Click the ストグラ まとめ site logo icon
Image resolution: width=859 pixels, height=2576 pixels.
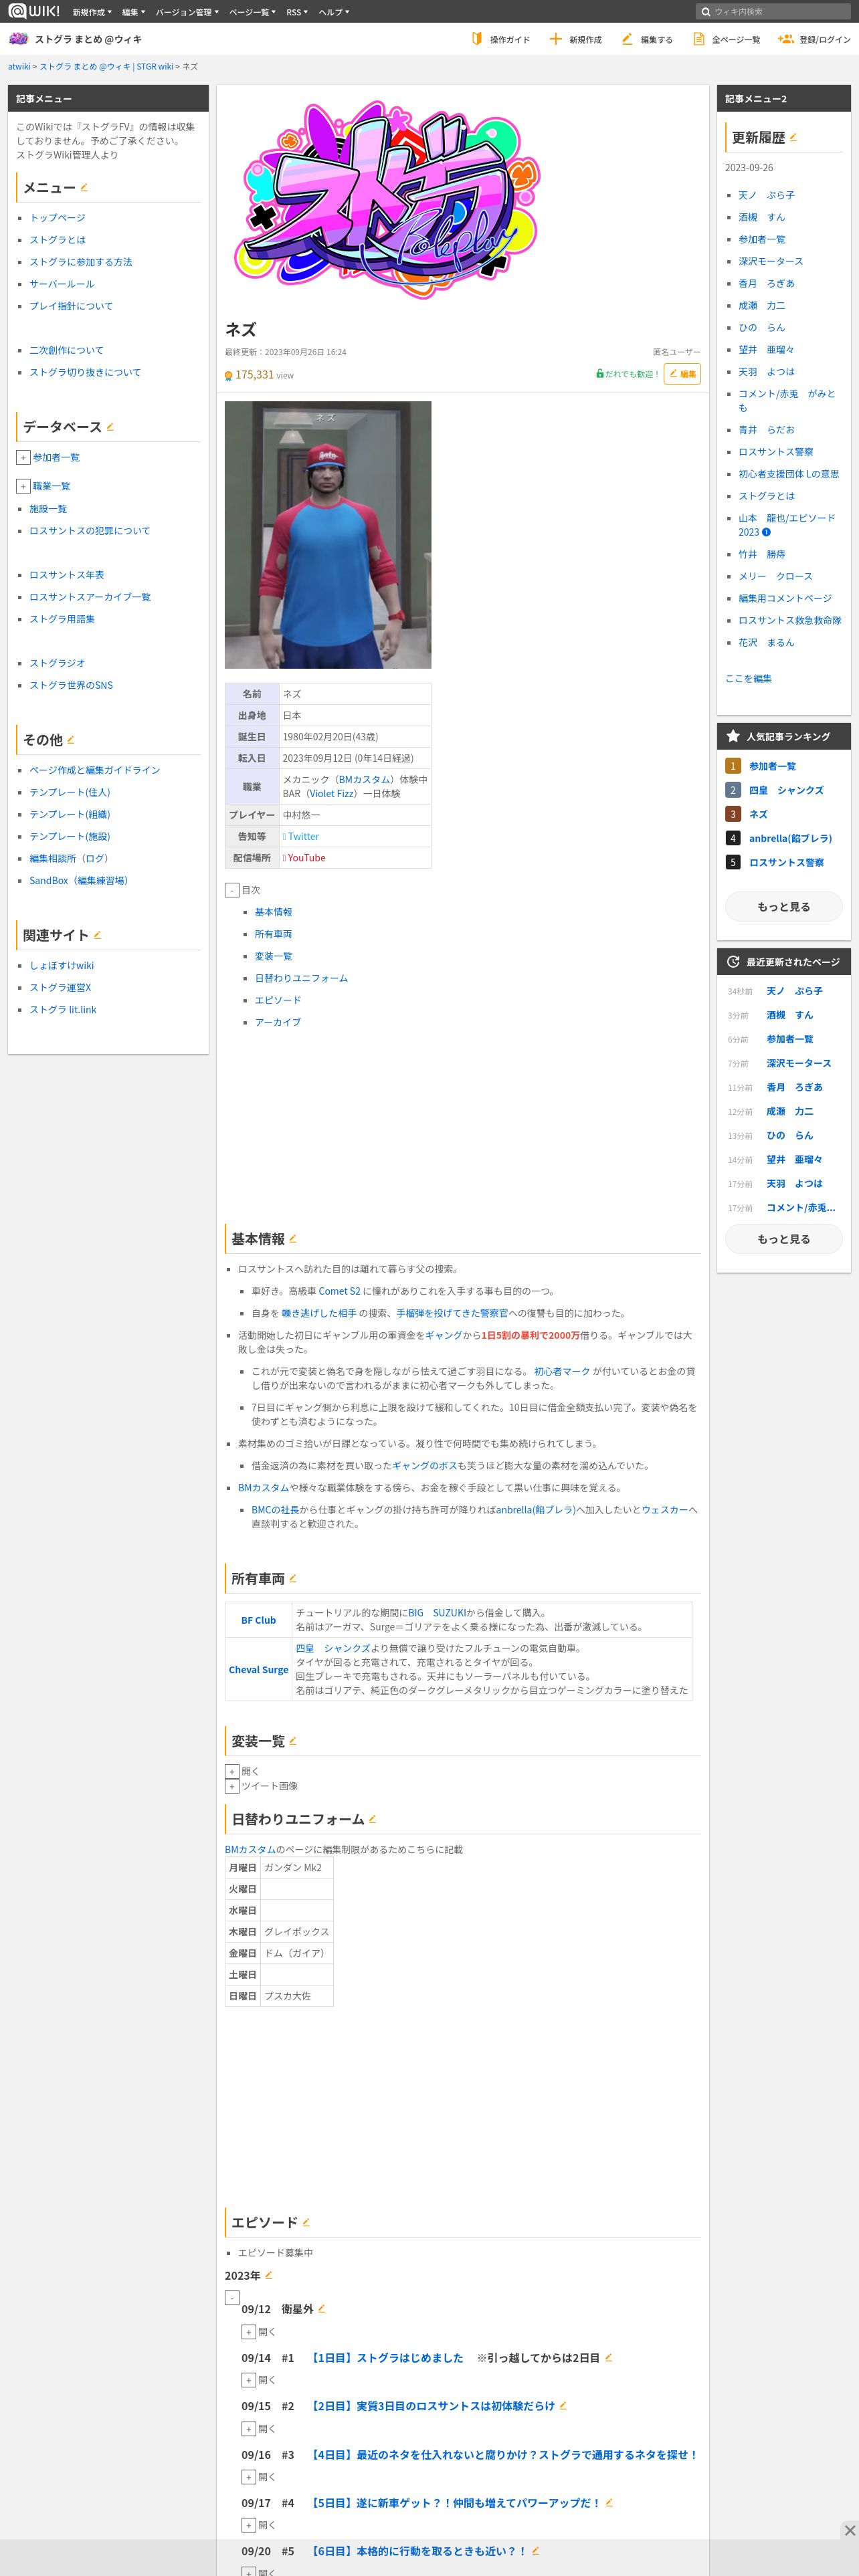pos(18,39)
